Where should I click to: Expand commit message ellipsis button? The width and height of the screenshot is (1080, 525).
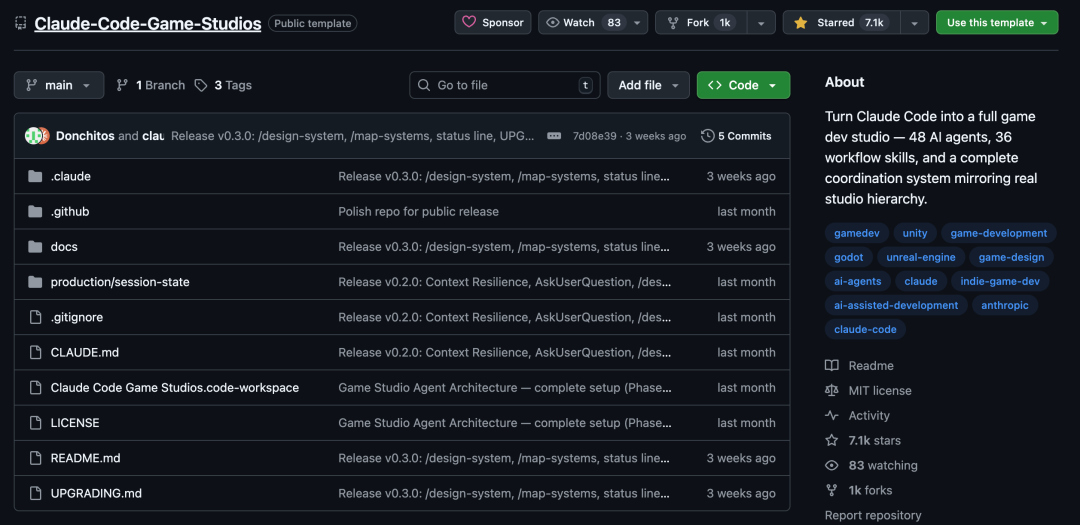pos(554,136)
